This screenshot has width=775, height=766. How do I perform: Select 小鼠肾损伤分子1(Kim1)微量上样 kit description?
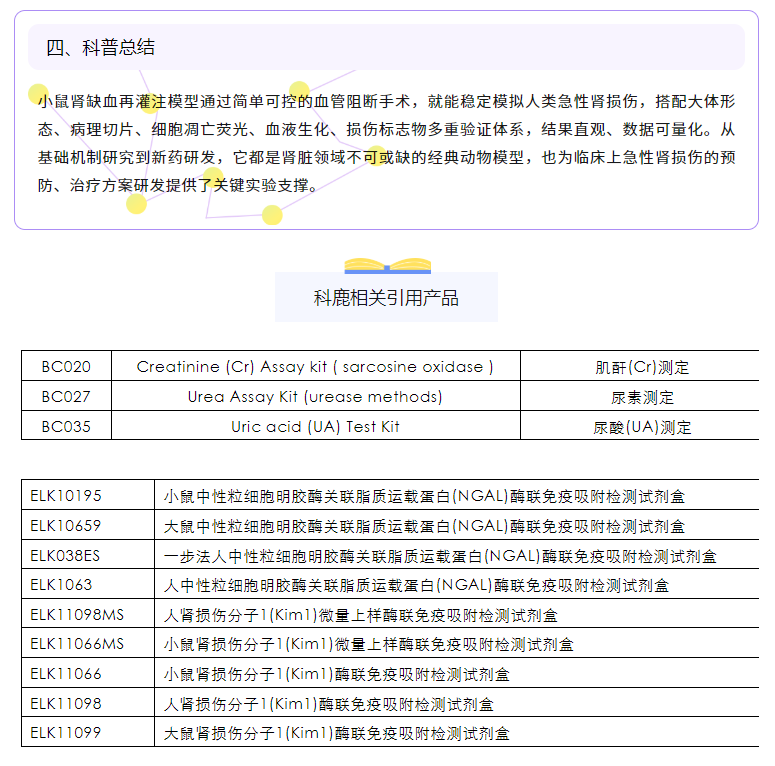click(x=369, y=645)
